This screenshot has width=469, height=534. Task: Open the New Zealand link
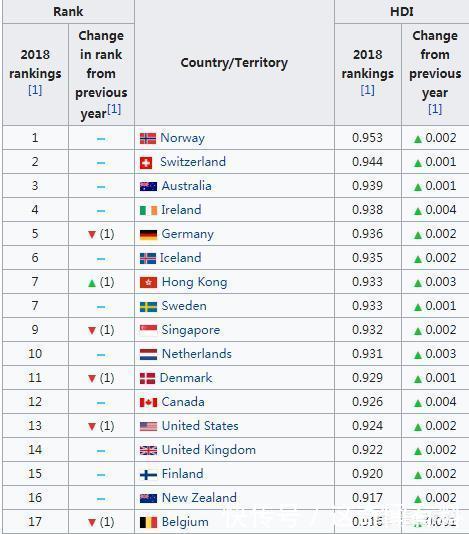coord(199,498)
